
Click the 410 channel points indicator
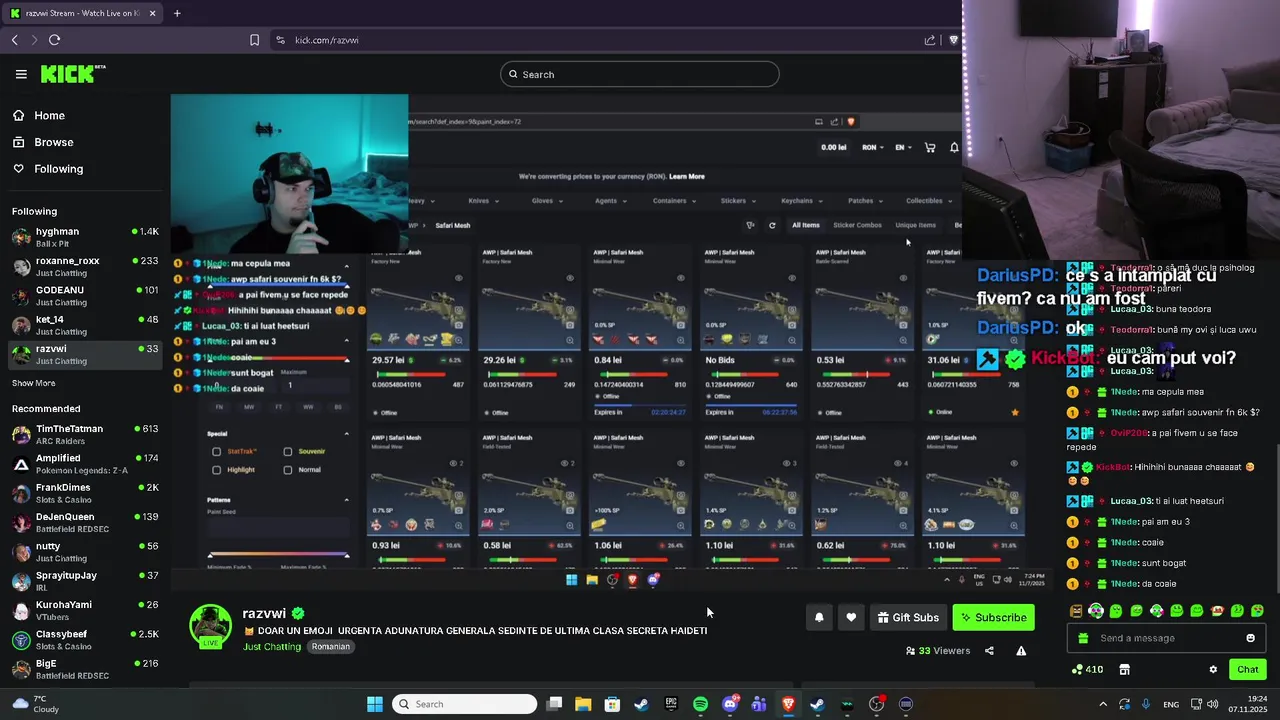coord(1087,670)
